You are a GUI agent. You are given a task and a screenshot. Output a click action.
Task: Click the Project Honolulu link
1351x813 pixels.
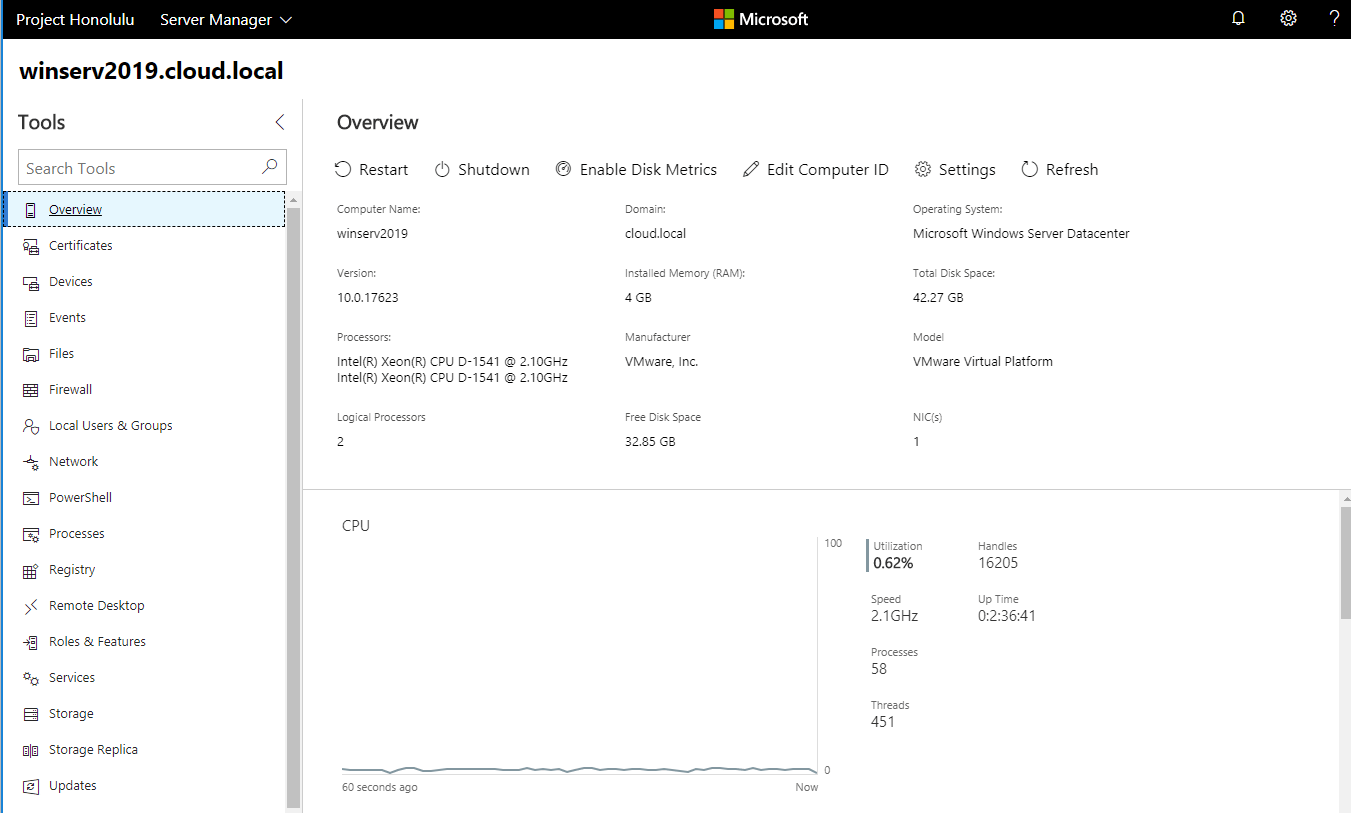point(75,20)
